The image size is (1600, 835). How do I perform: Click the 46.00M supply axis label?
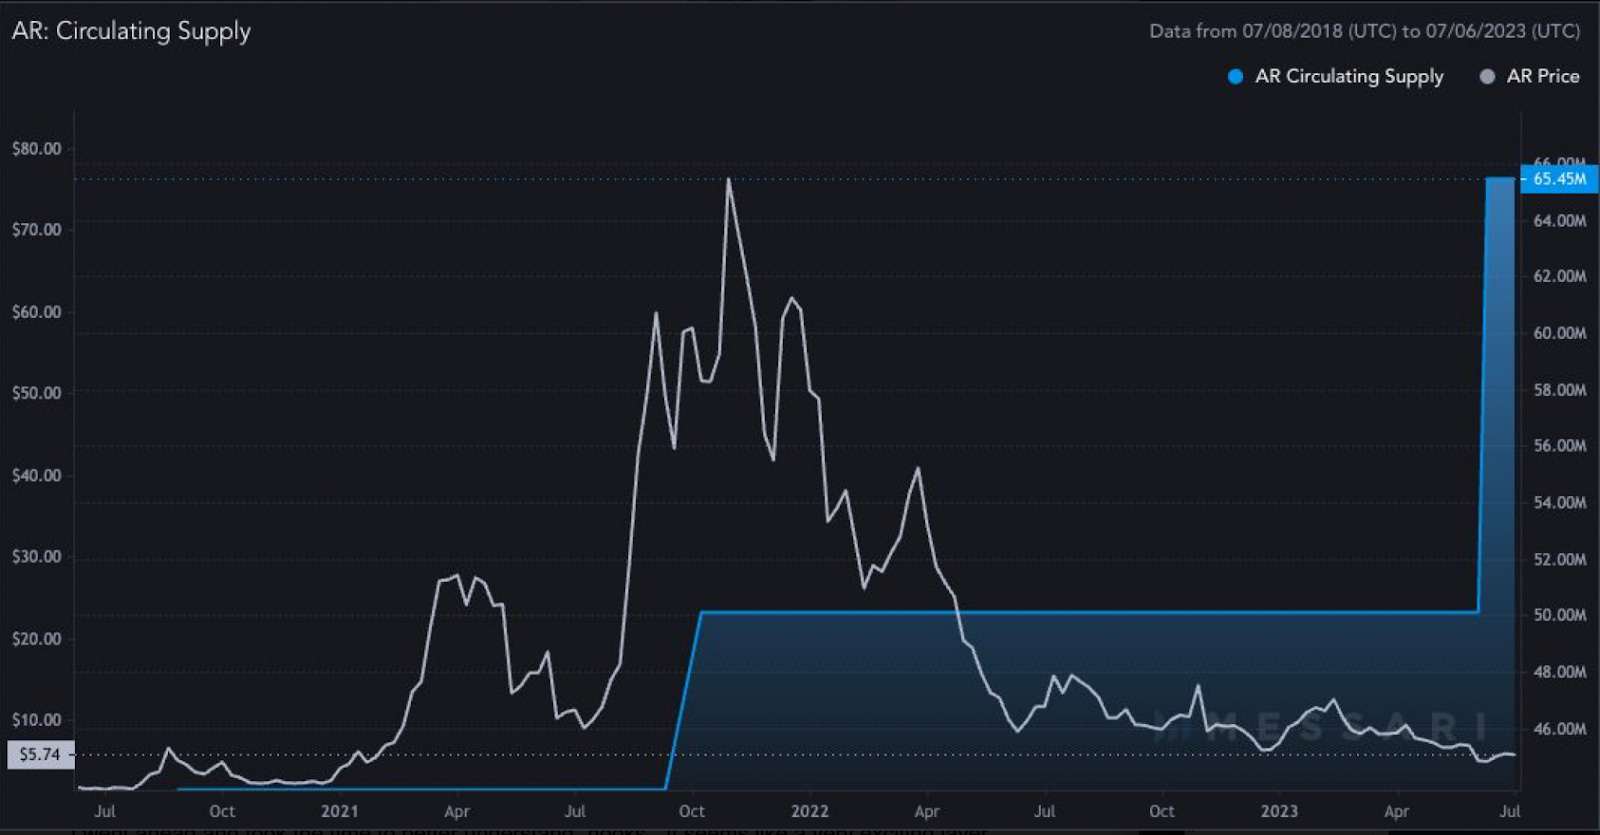click(x=1560, y=729)
